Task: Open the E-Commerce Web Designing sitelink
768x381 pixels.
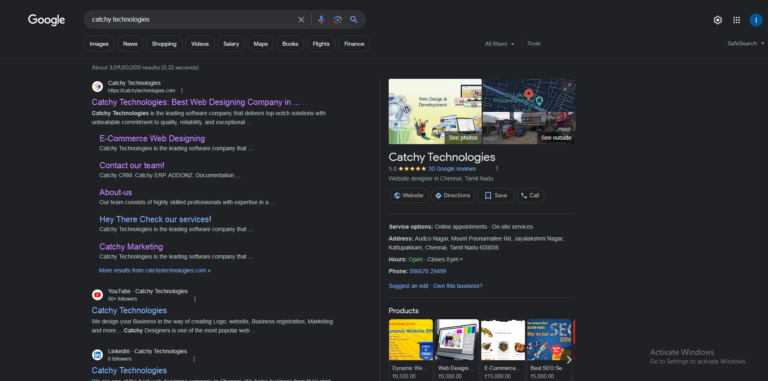Action: [x=152, y=139]
